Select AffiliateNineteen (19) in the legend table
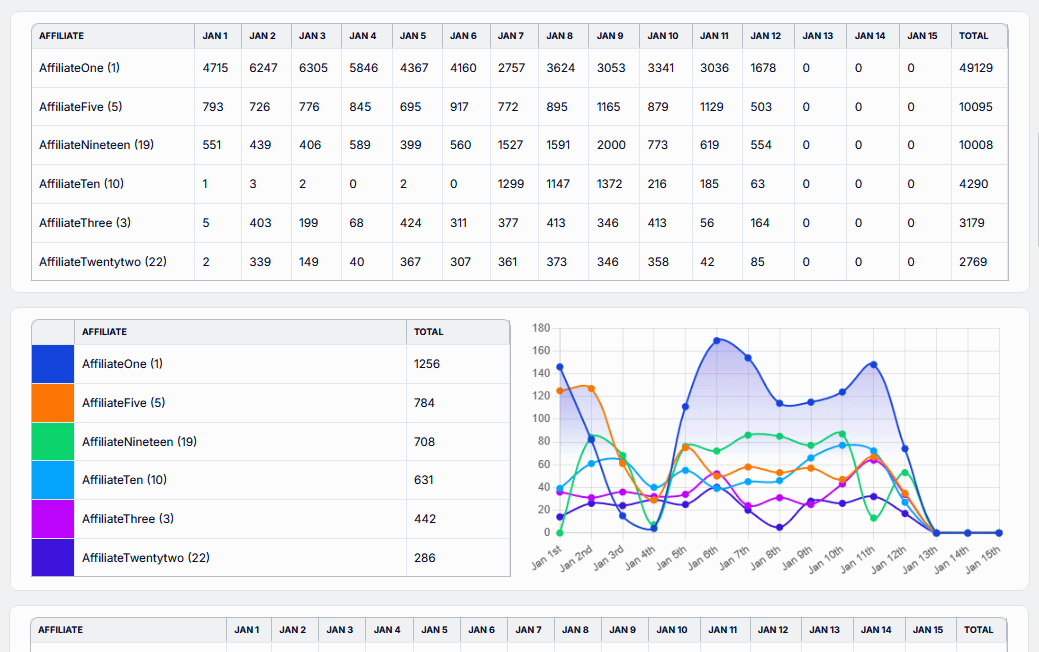1039x652 pixels. [139, 441]
